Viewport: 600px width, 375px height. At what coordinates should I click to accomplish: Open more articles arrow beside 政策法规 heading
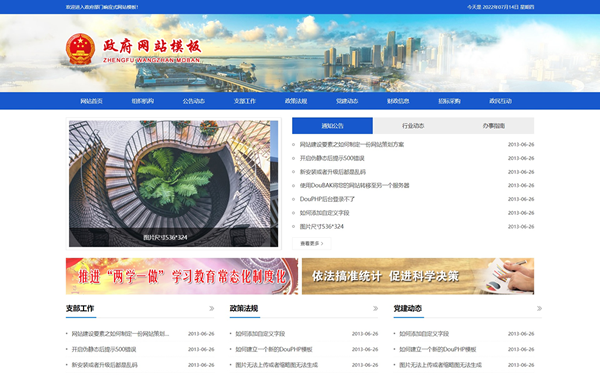tap(375, 308)
